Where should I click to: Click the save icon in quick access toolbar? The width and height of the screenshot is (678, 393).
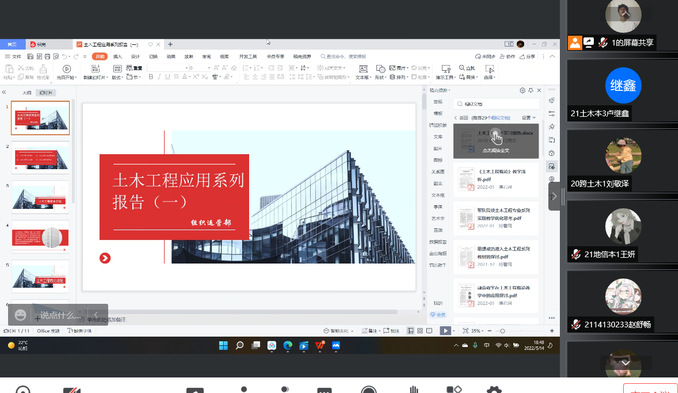[30, 57]
